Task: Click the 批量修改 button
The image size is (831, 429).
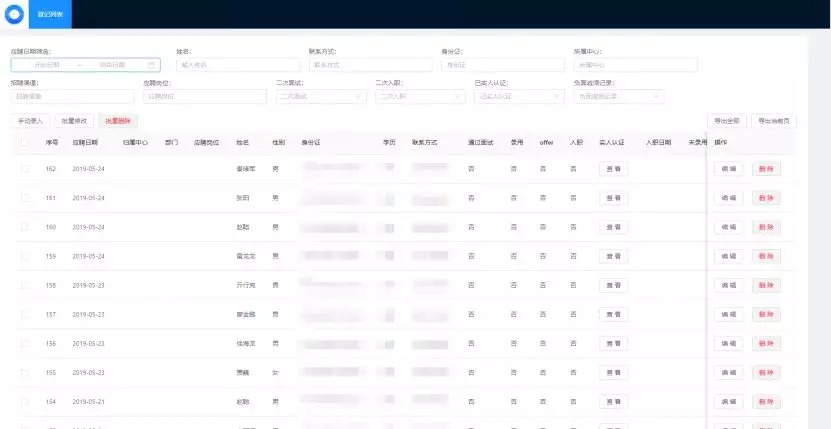Action: (75, 121)
